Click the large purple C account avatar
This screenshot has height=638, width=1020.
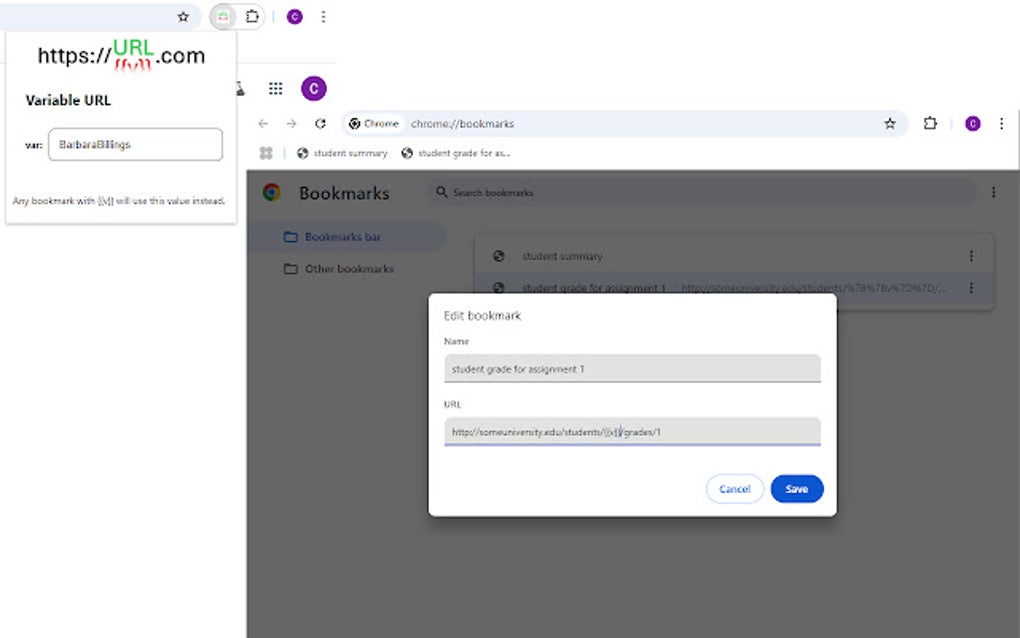tap(314, 88)
